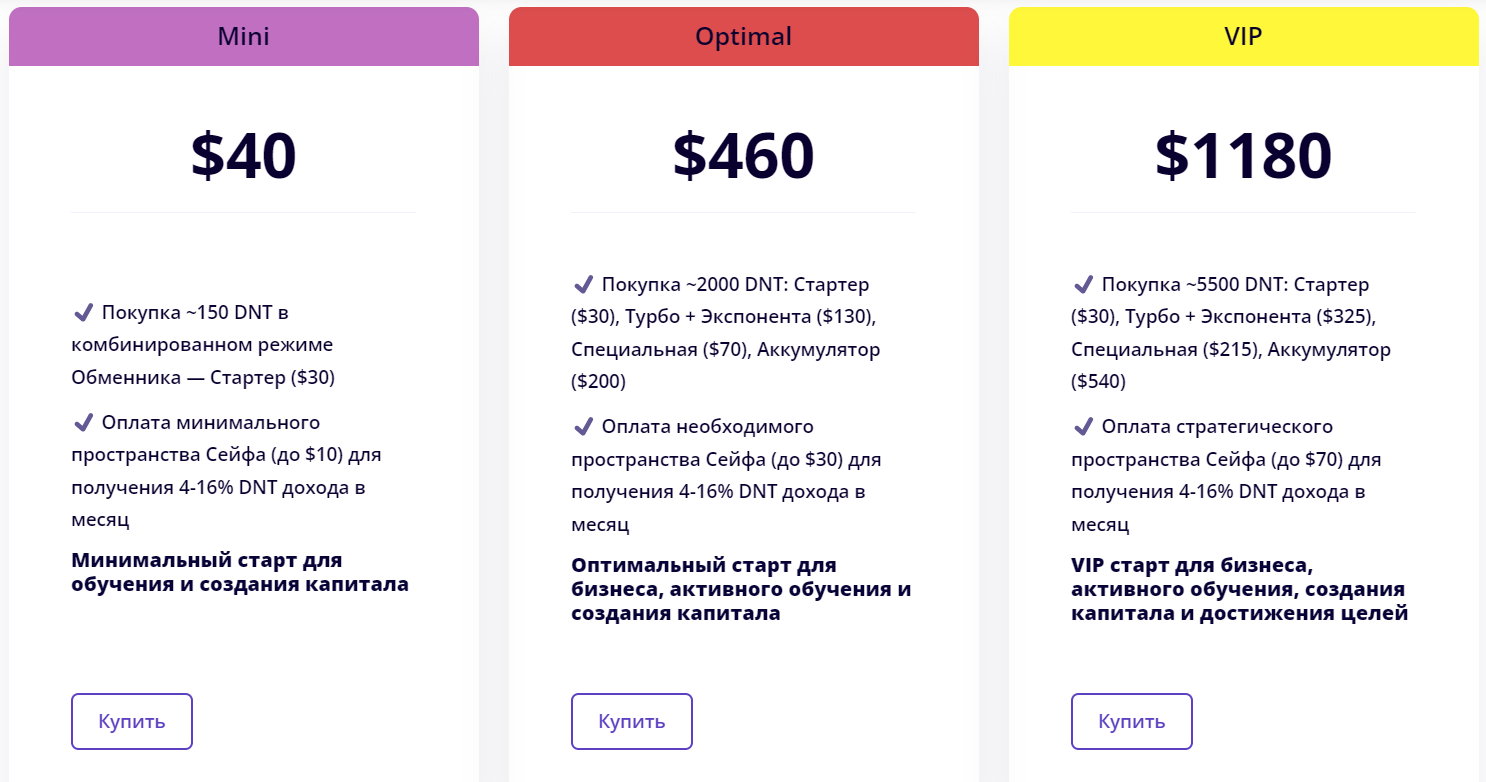Image resolution: width=1486 pixels, height=782 pixels.
Task: Click the checkmark next to Оплата минимального пространства
Action: tap(84, 422)
